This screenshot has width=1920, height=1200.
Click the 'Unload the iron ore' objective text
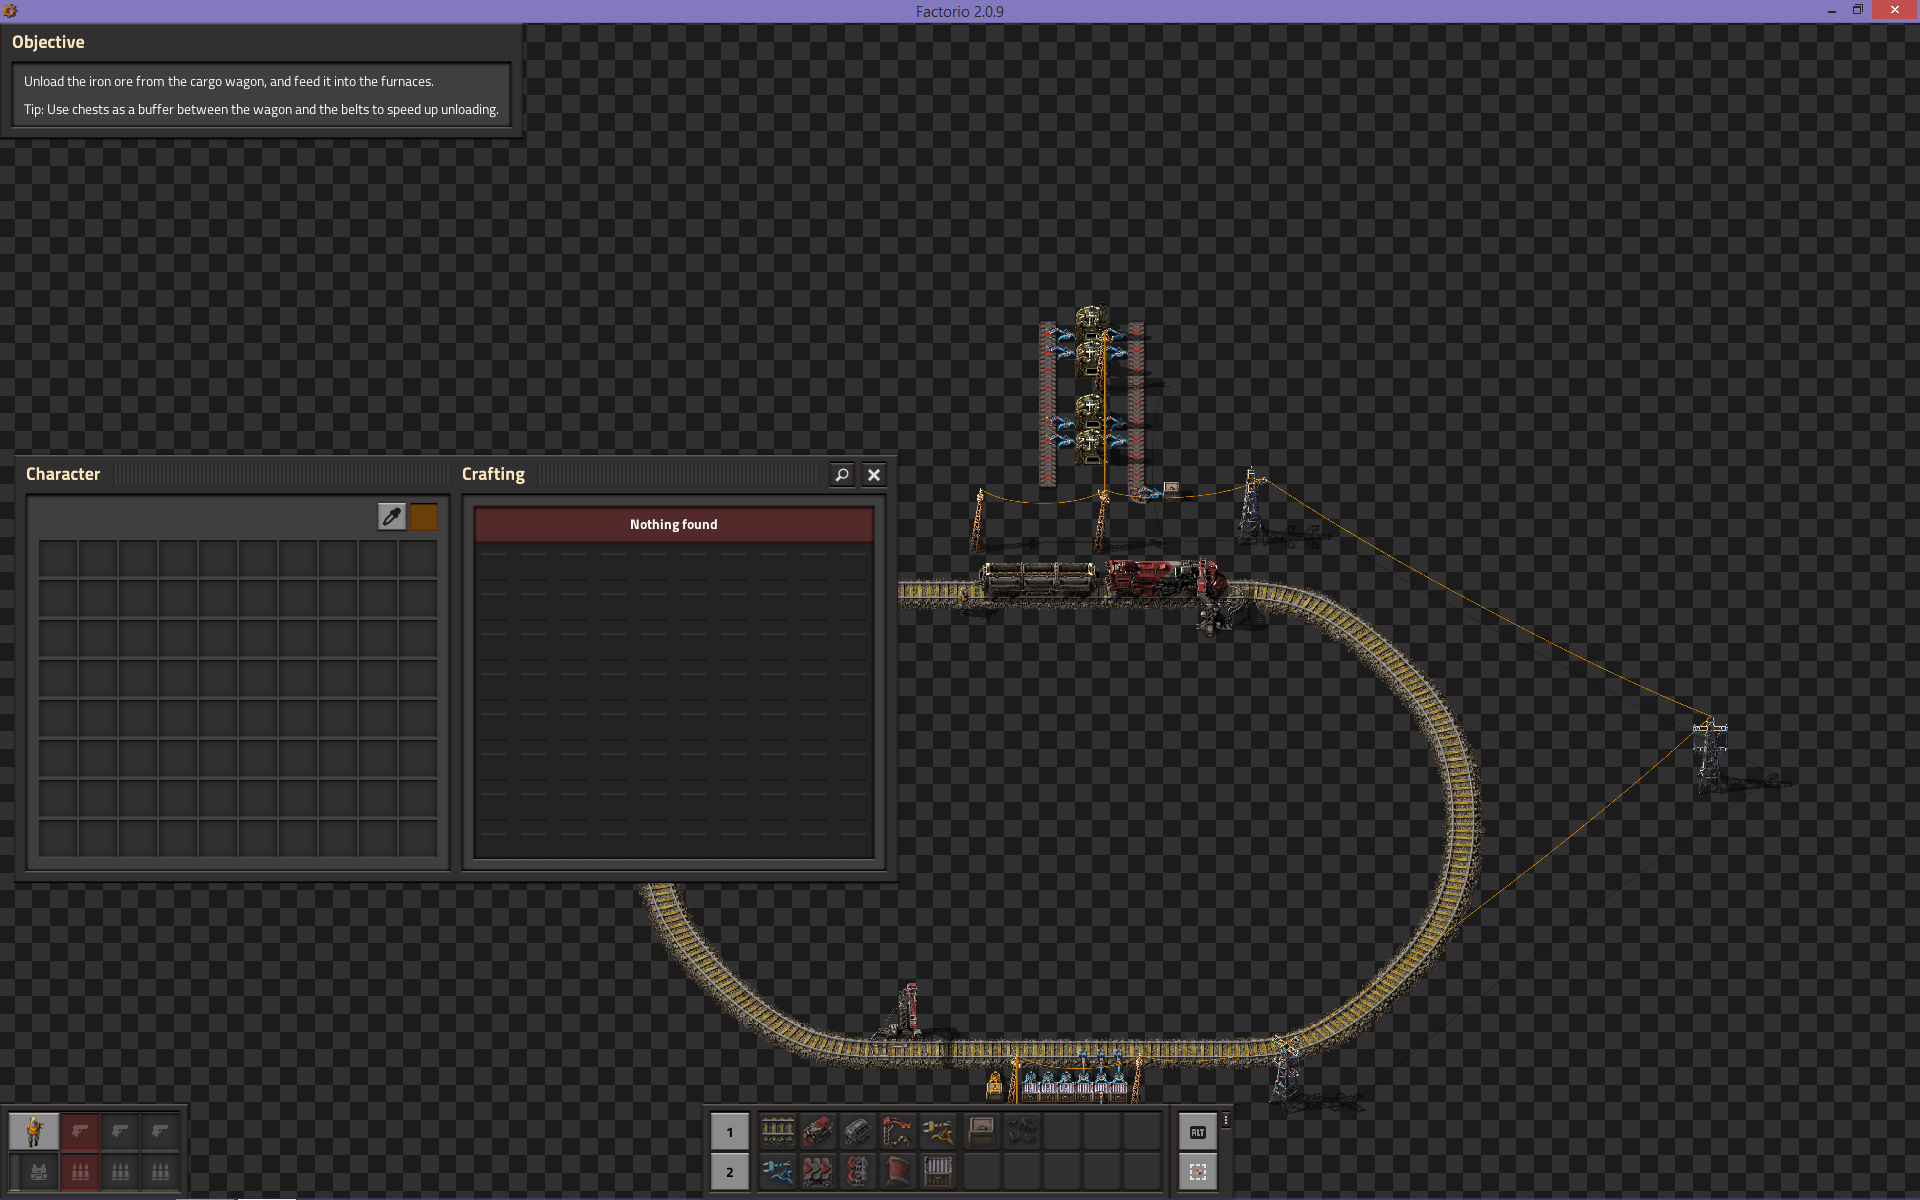pyautogui.click(x=229, y=81)
